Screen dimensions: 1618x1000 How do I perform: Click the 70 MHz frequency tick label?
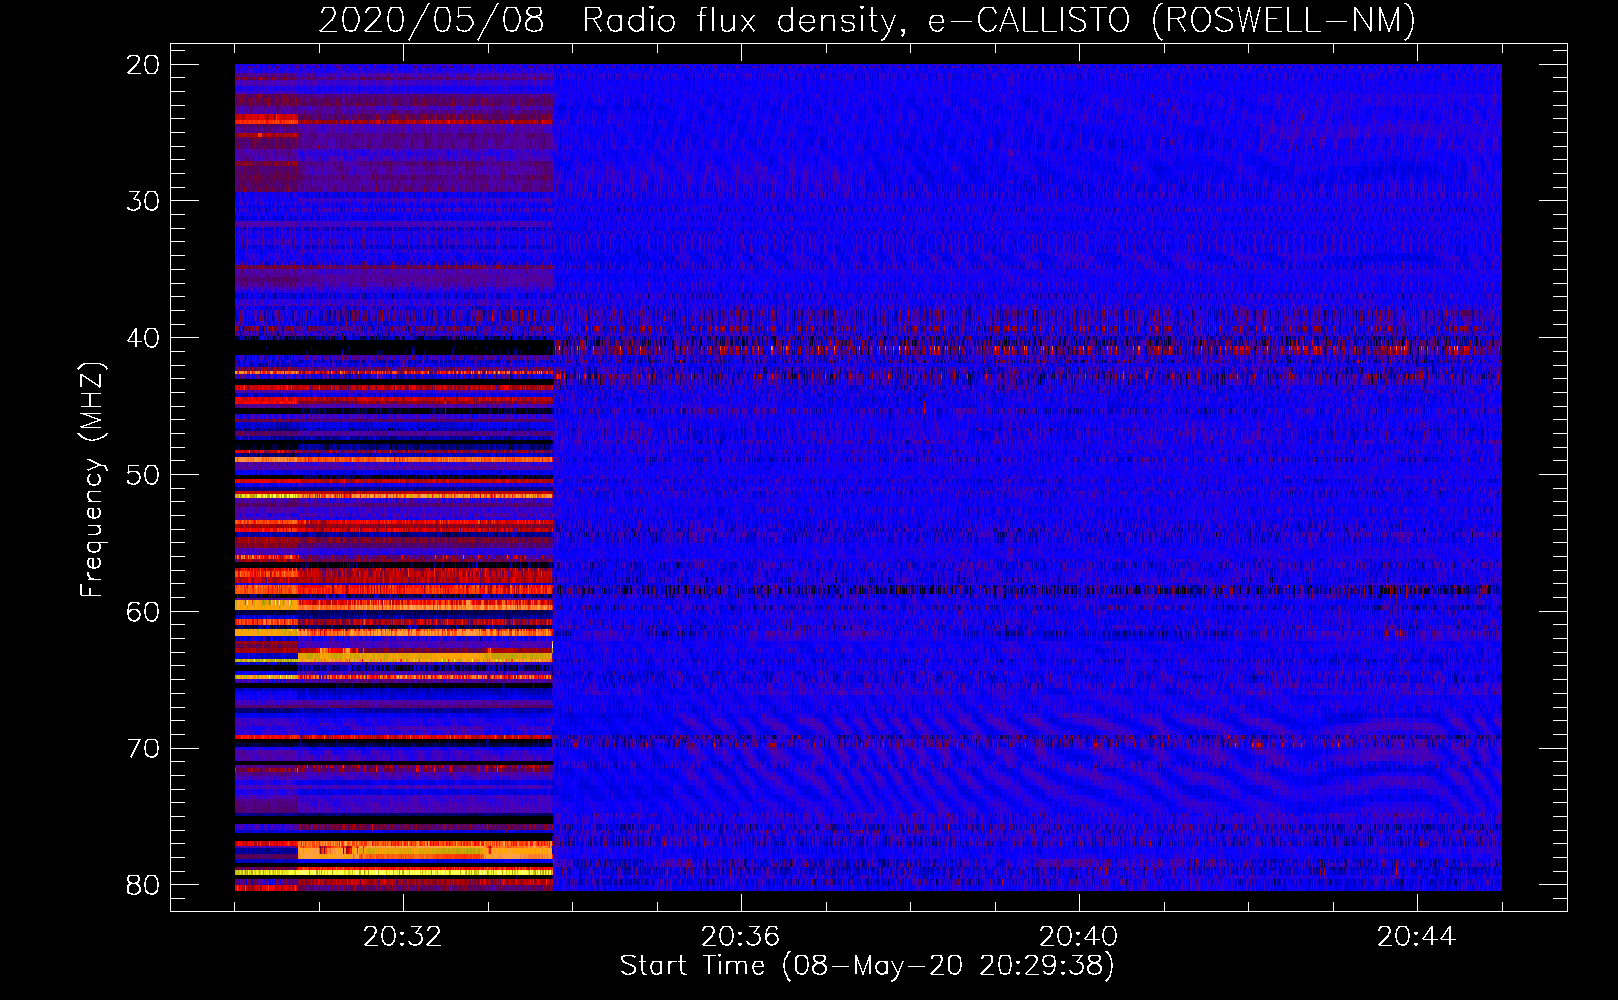click(x=143, y=748)
